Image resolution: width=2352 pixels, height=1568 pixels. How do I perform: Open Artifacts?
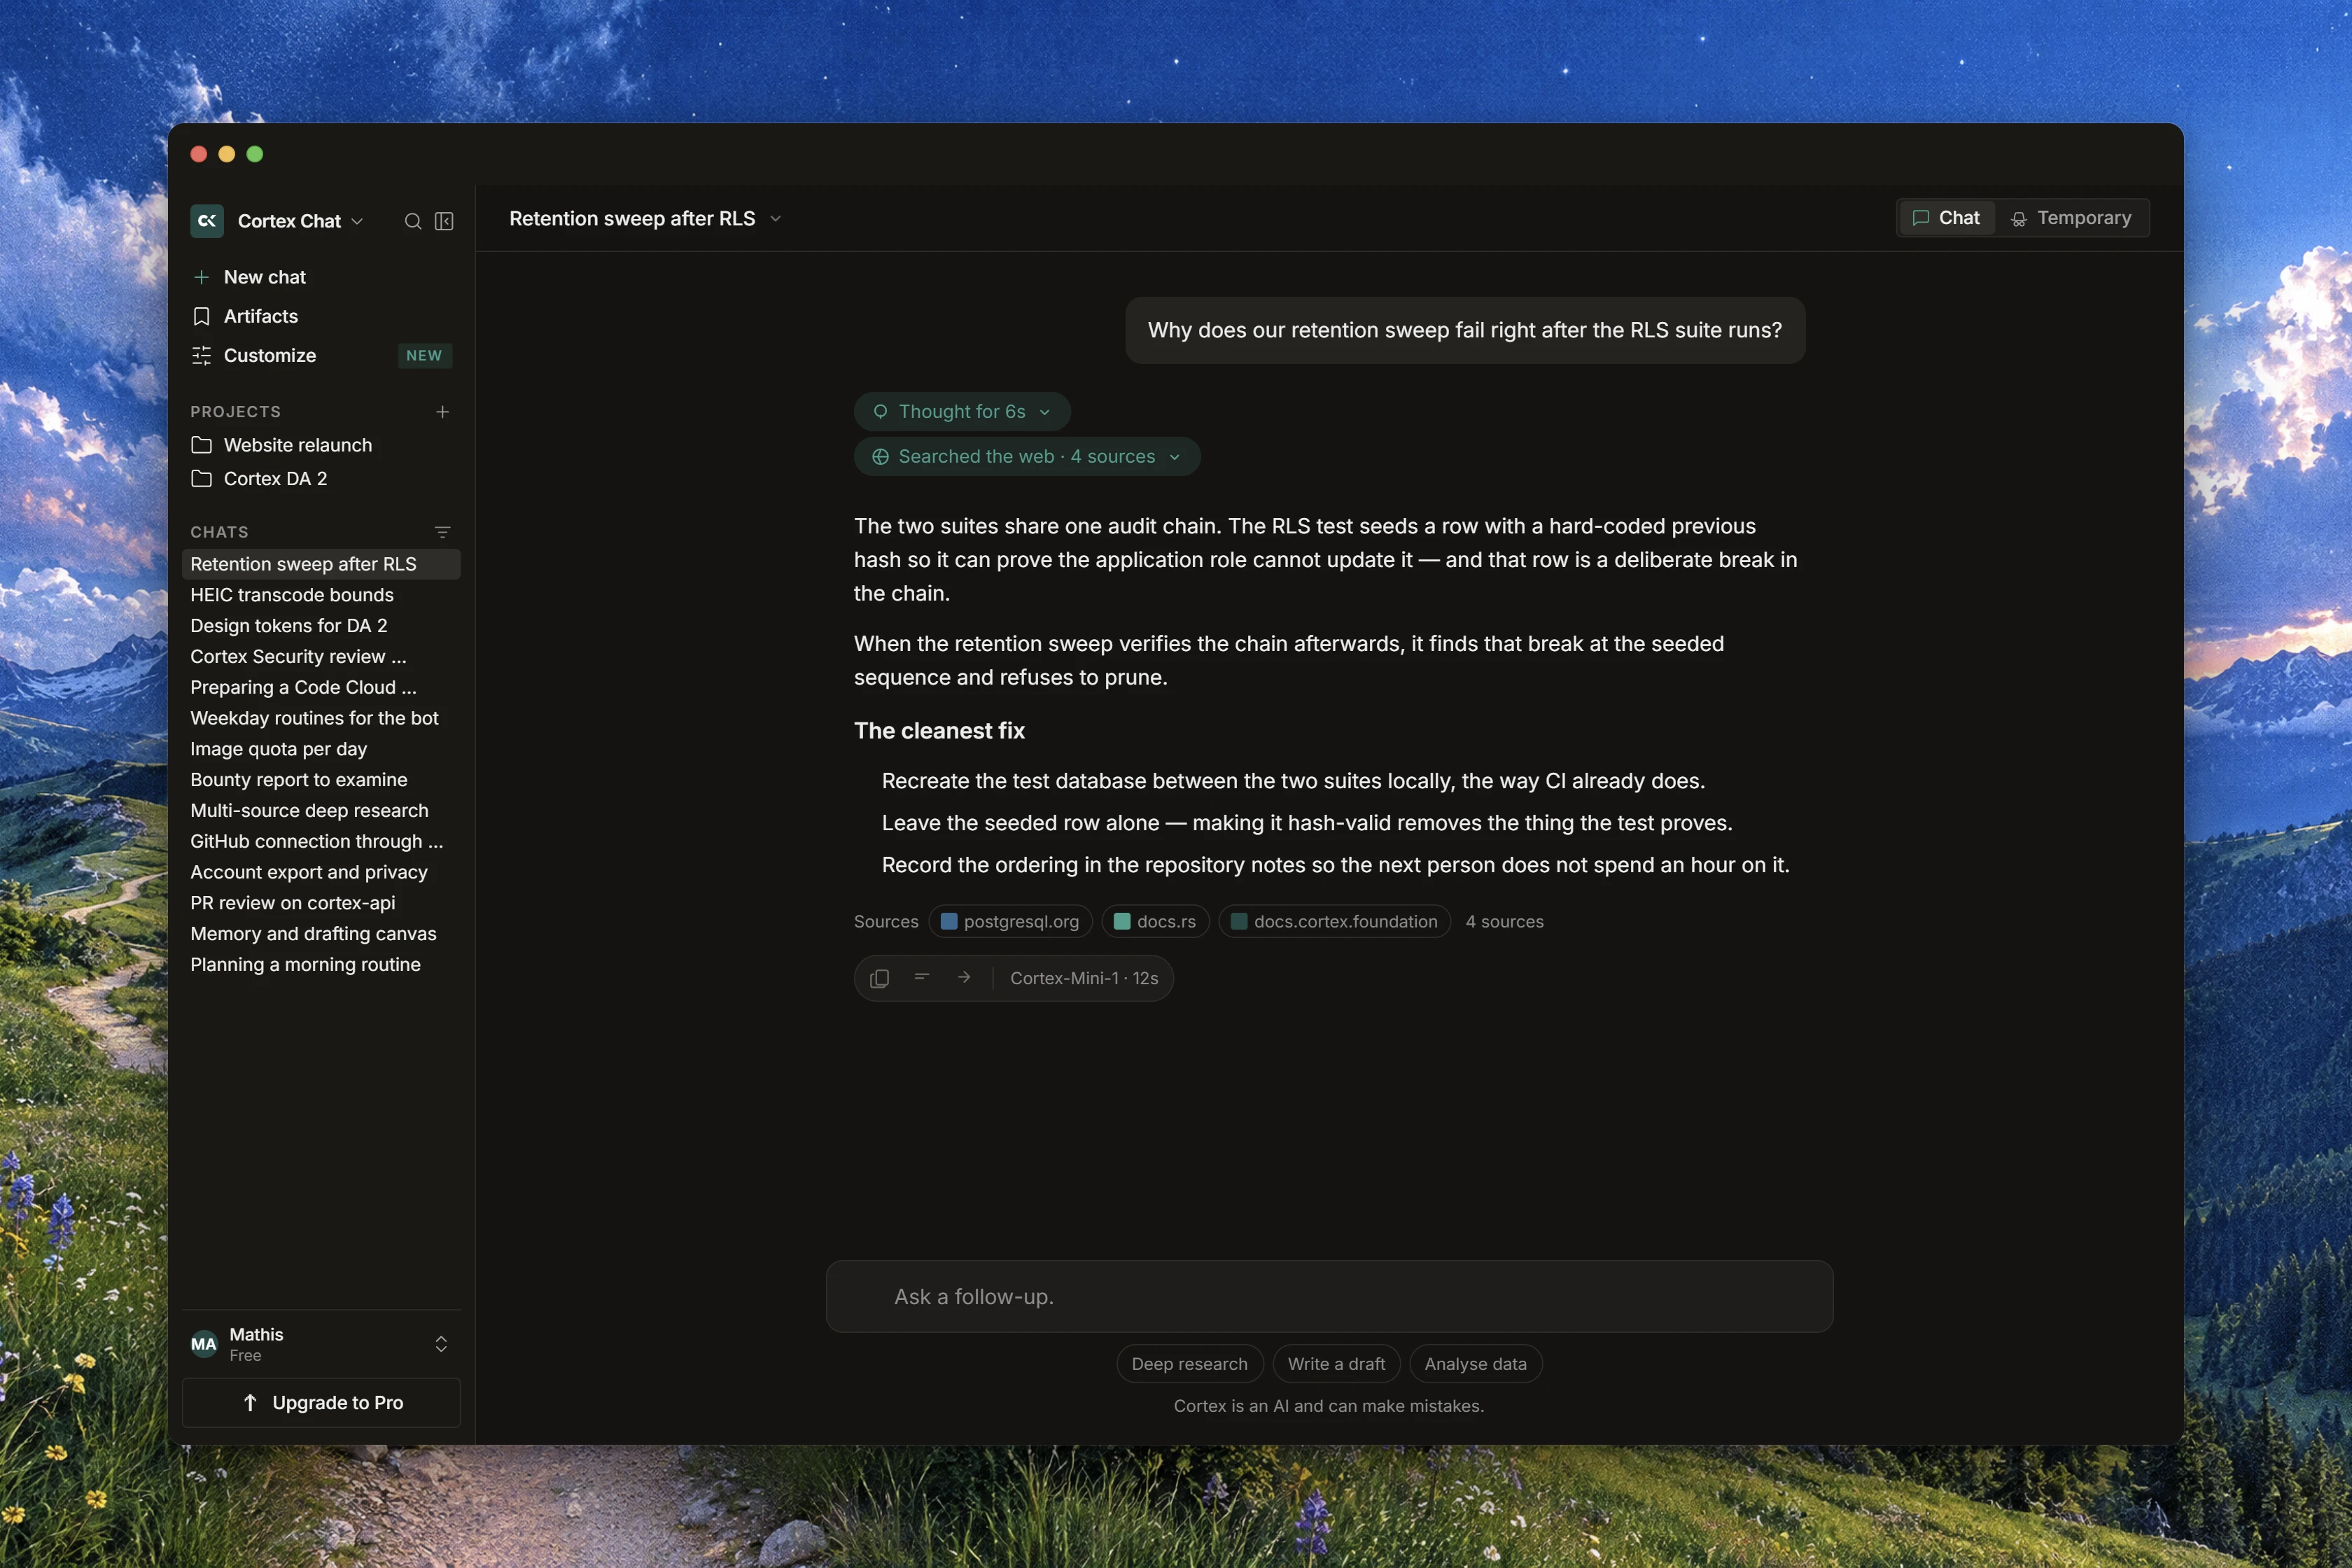click(x=321, y=316)
